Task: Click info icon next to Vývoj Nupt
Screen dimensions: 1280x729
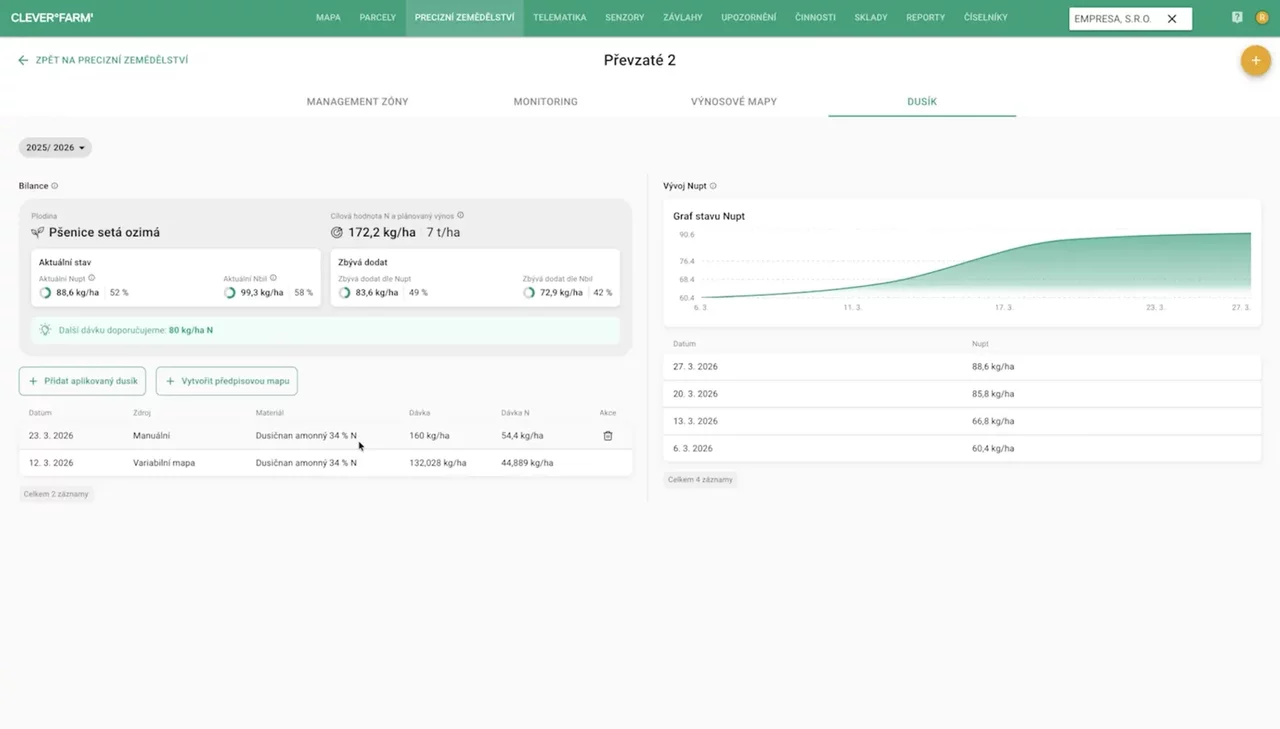Action: coord(713,186)
